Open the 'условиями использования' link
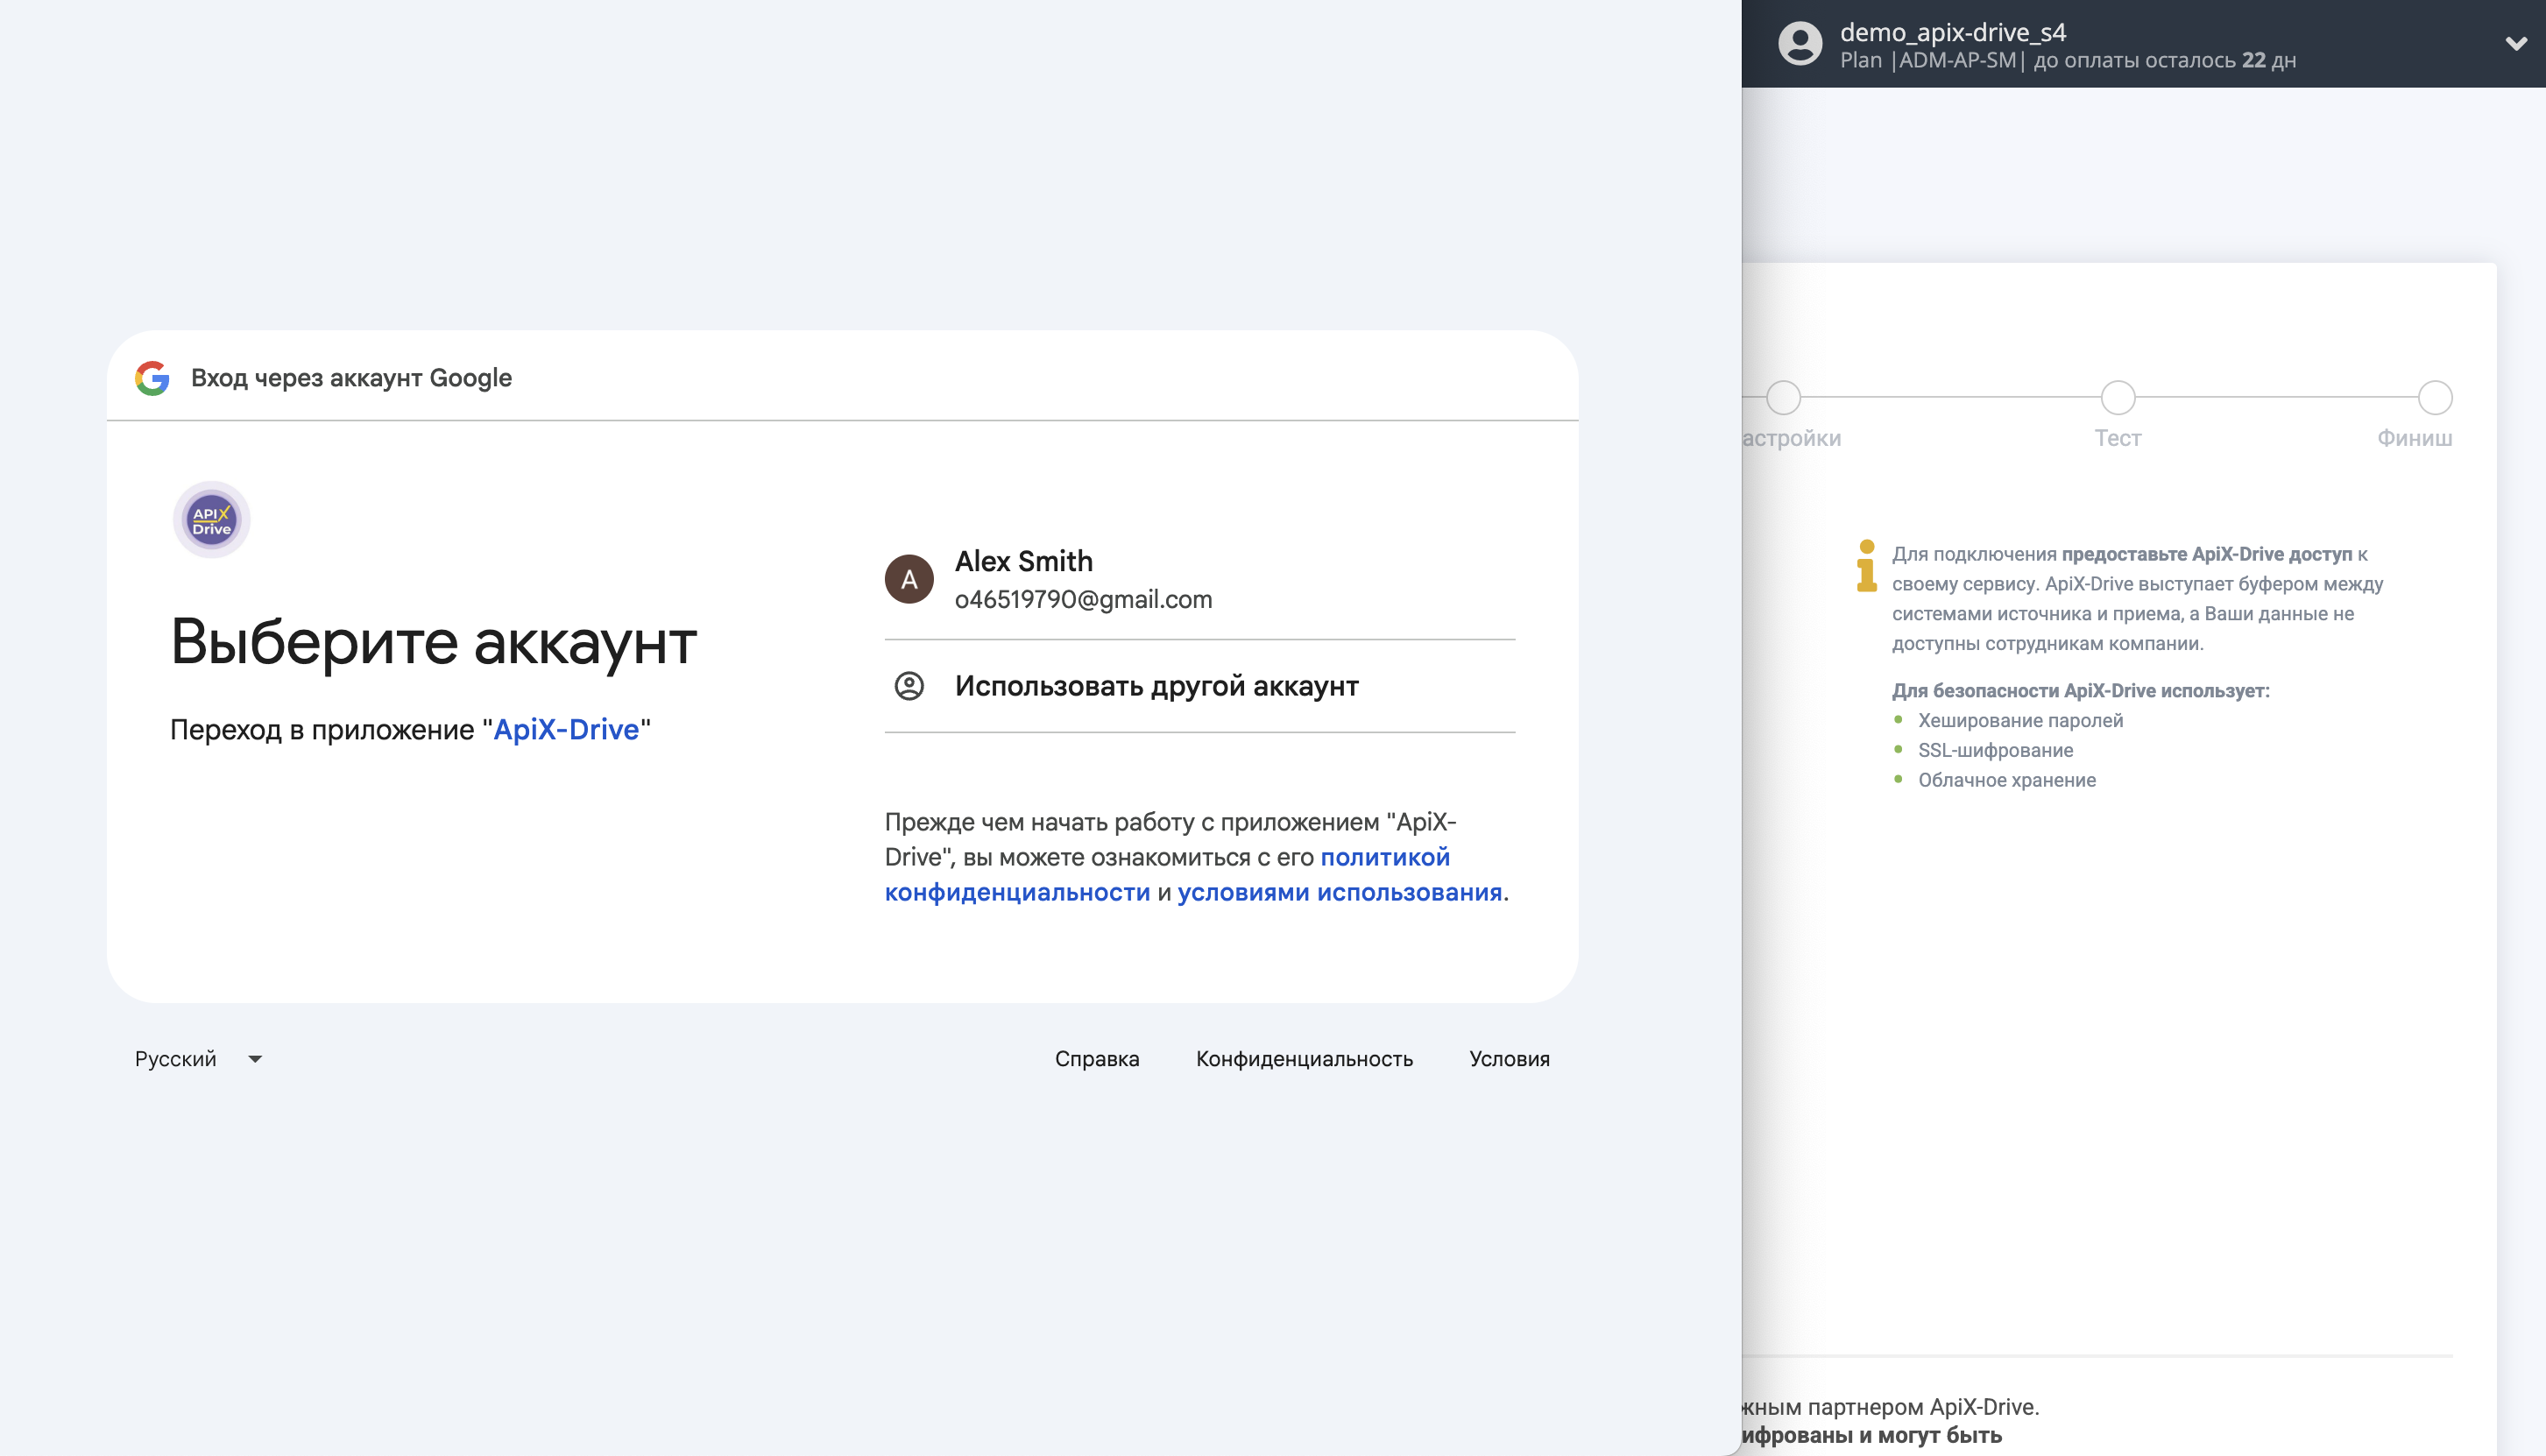This screenshot has height=1456, width=2546. tap(1339, 892)
